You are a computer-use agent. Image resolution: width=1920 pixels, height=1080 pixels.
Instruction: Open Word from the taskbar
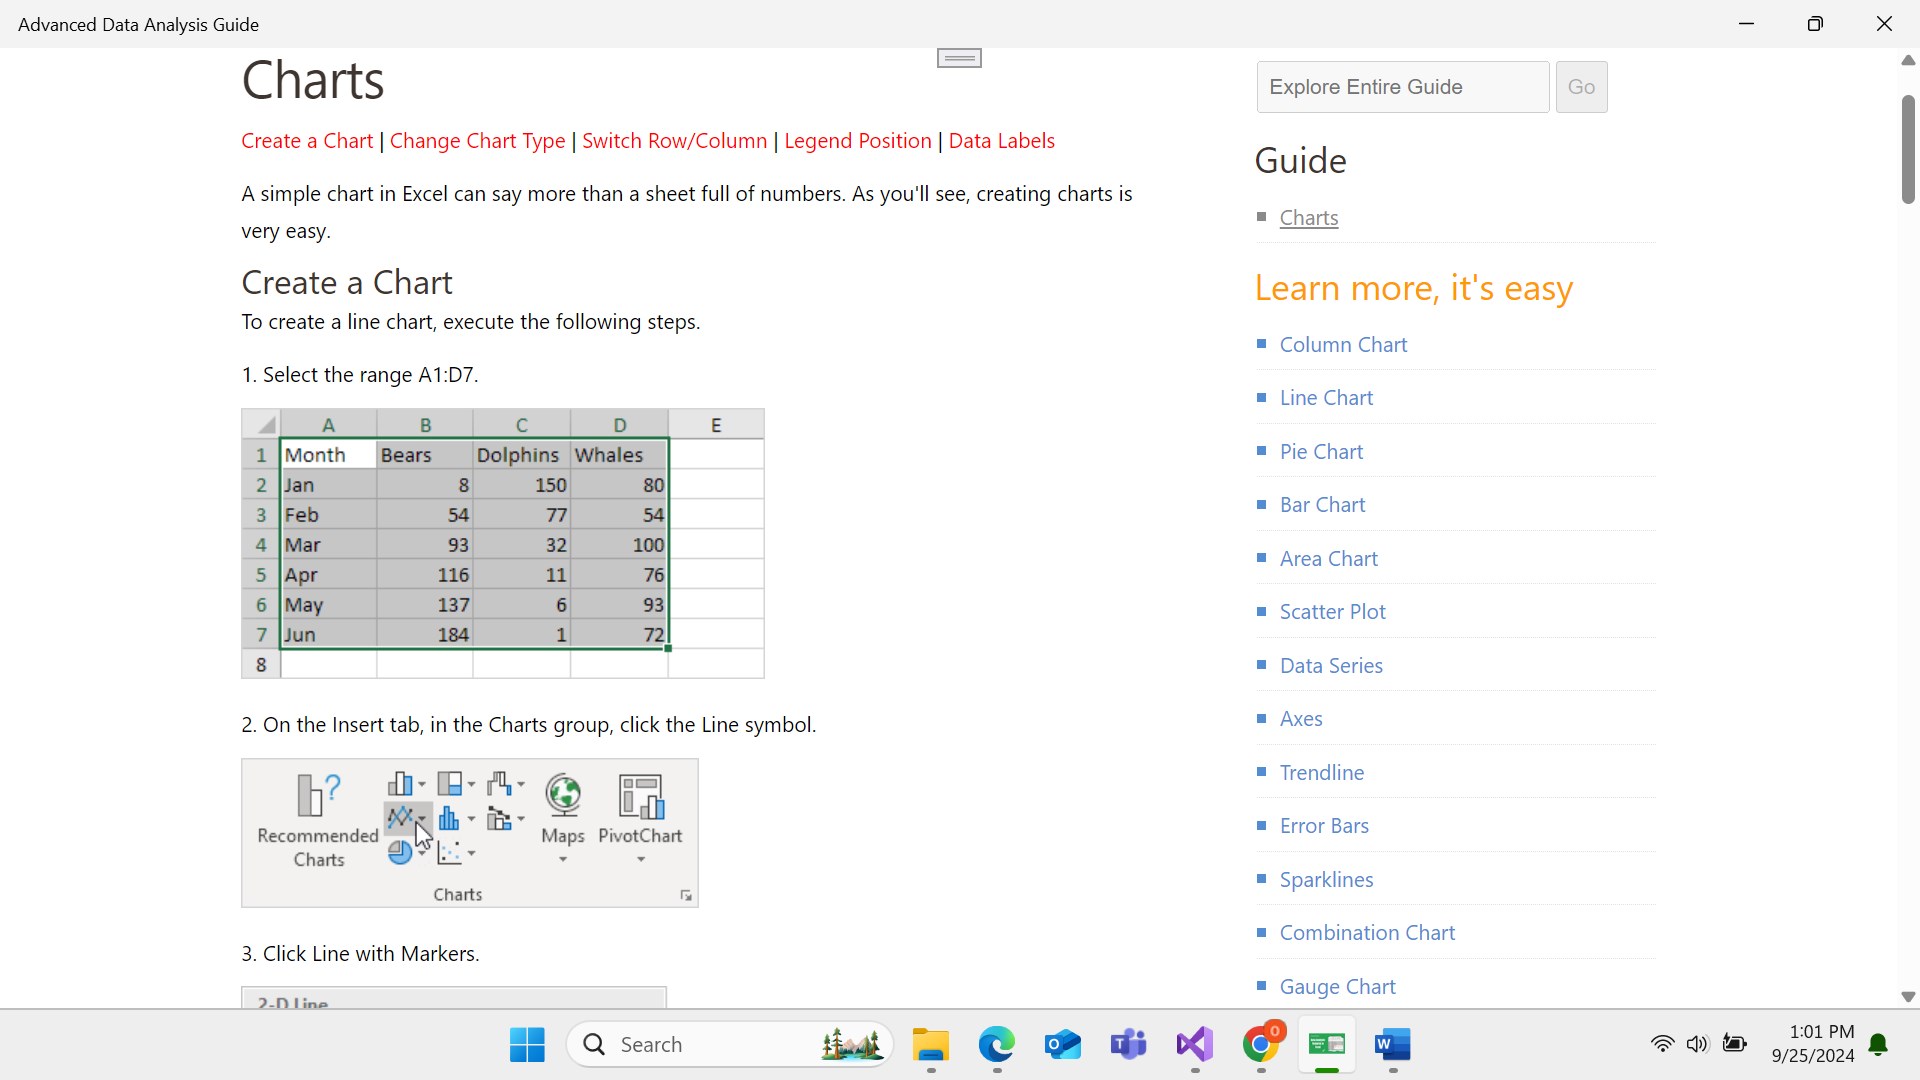click(1392, 1045)
